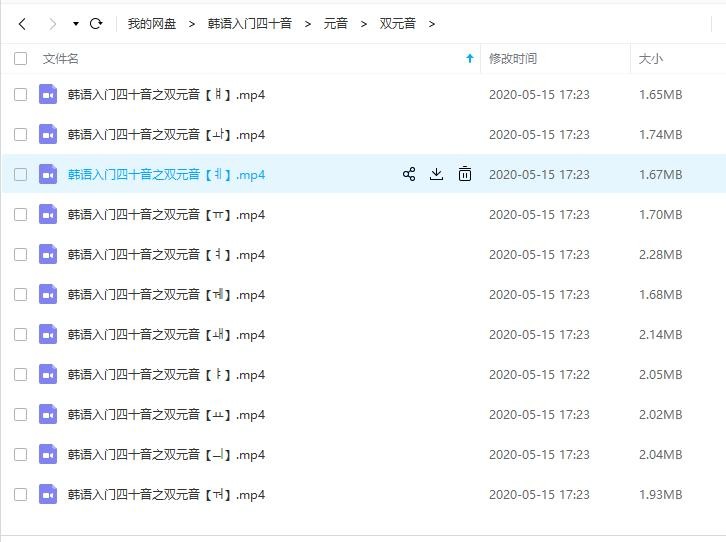Click the forward navigation arrow
This screenshot has height=542, width=726.
pos(52,23)
